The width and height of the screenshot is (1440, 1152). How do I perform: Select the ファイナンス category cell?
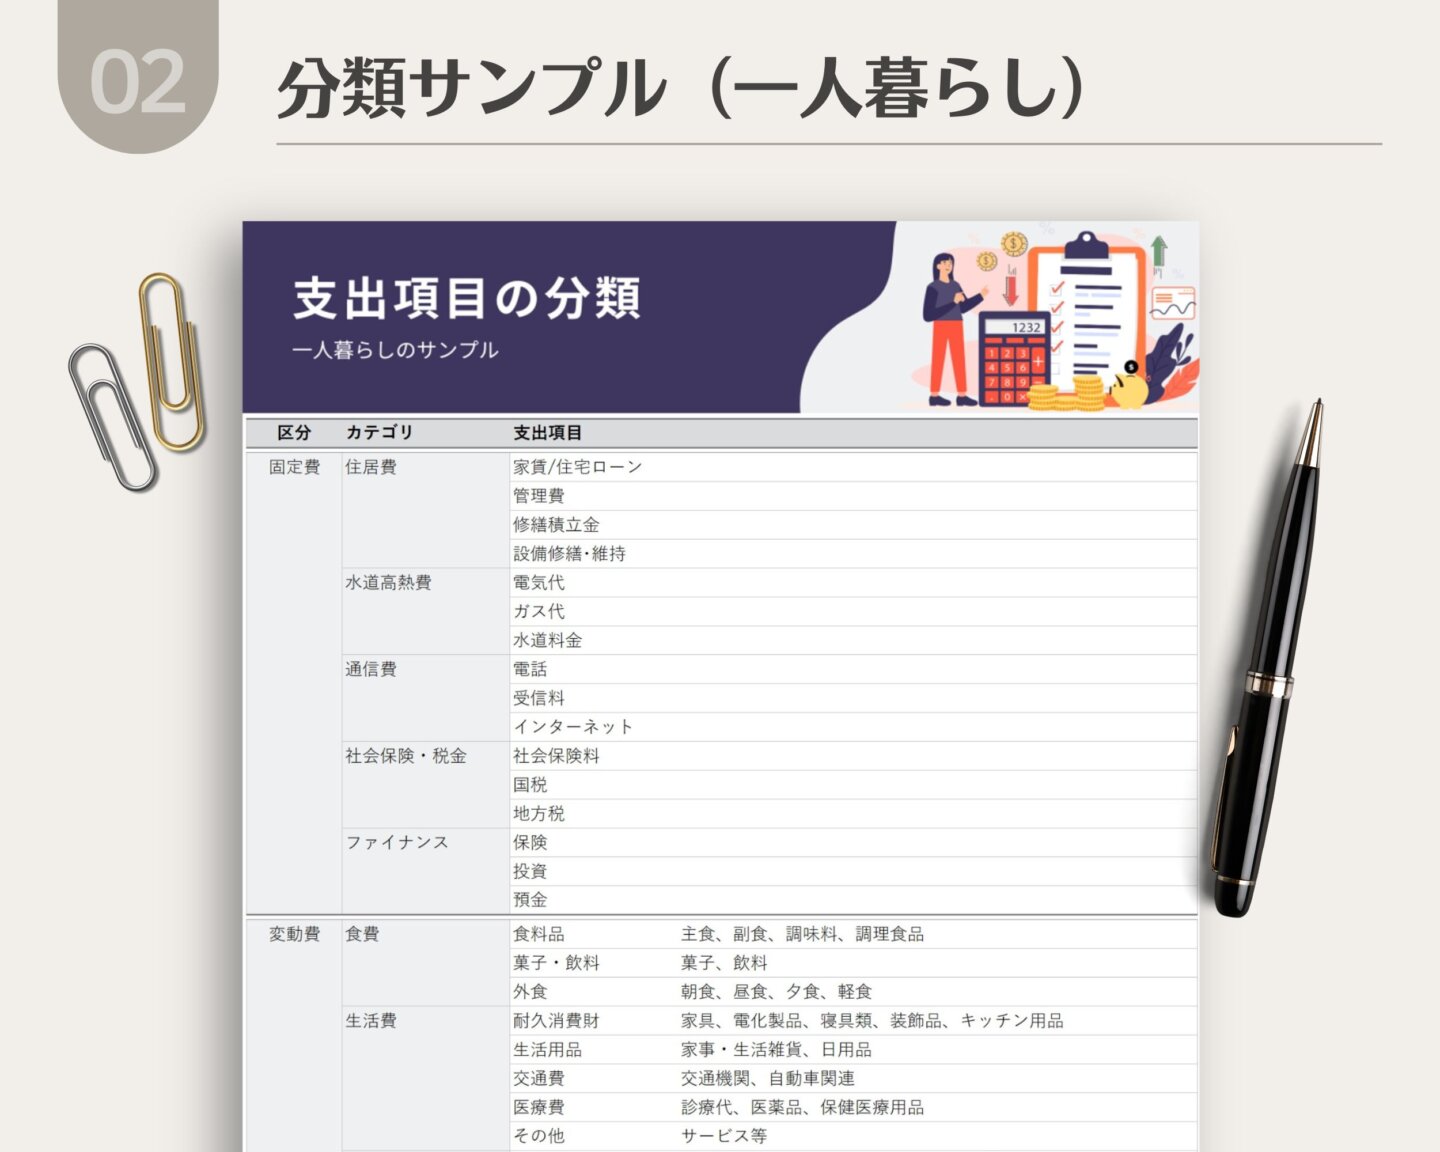(x=397, y=843)
